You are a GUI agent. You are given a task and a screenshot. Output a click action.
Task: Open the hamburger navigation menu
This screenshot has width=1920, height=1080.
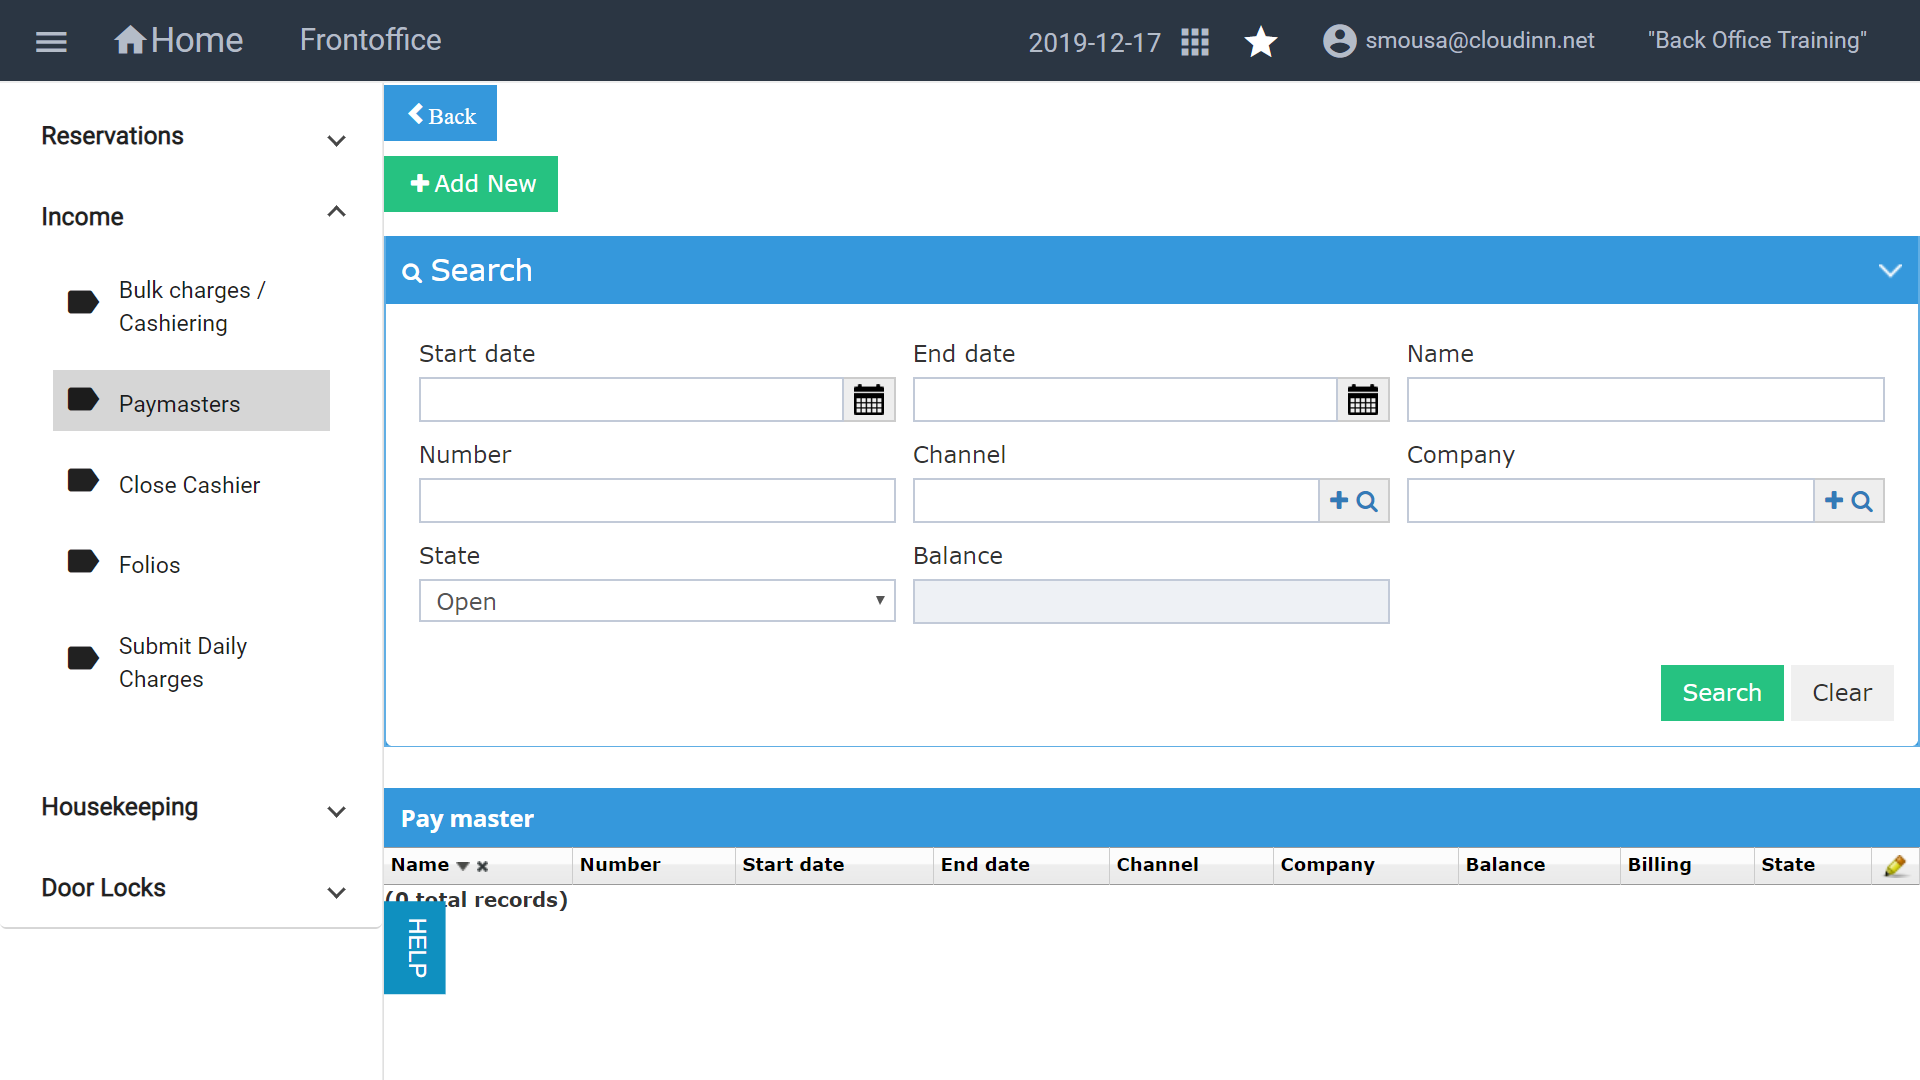tap(51, 41)
